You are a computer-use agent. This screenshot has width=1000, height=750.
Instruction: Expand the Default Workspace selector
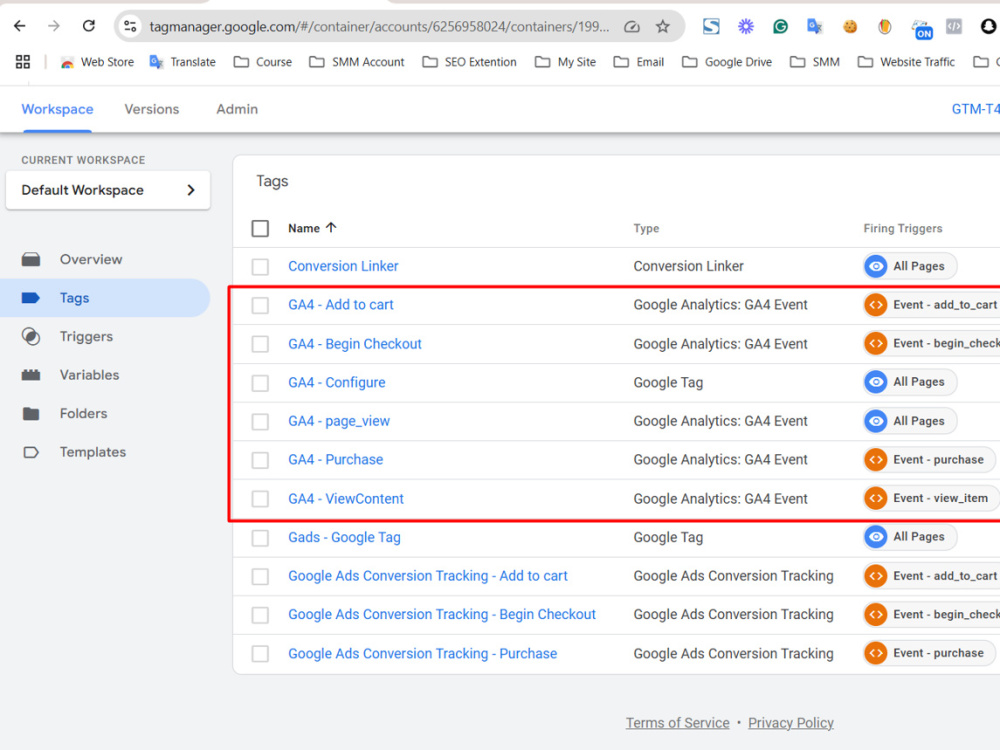(108, 190)
